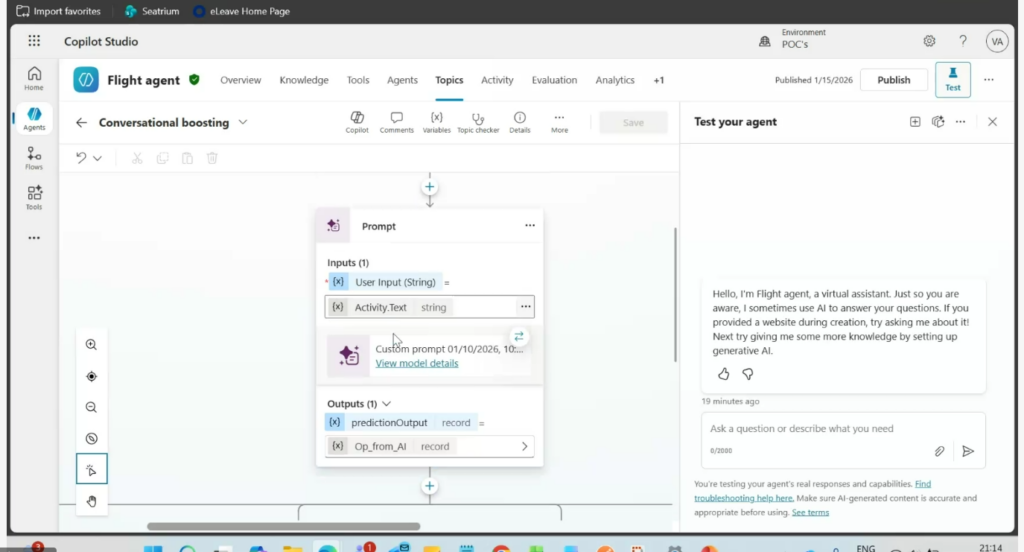Click the Comments icon in toolbar
The image size is (1024, 552).
396,122
